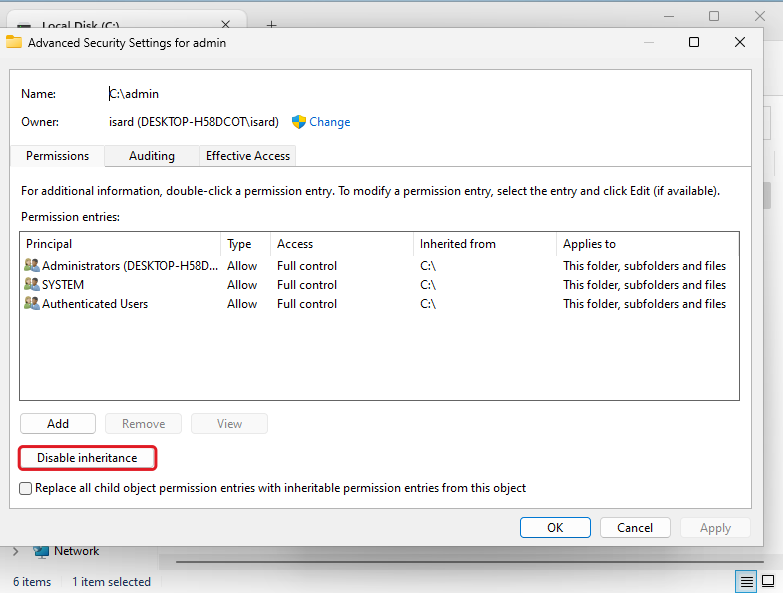Image resolution: width=783 pixels, height=593 pixels.
Task: Click the folder icon in dialog title bar
Action: point(14,42)
